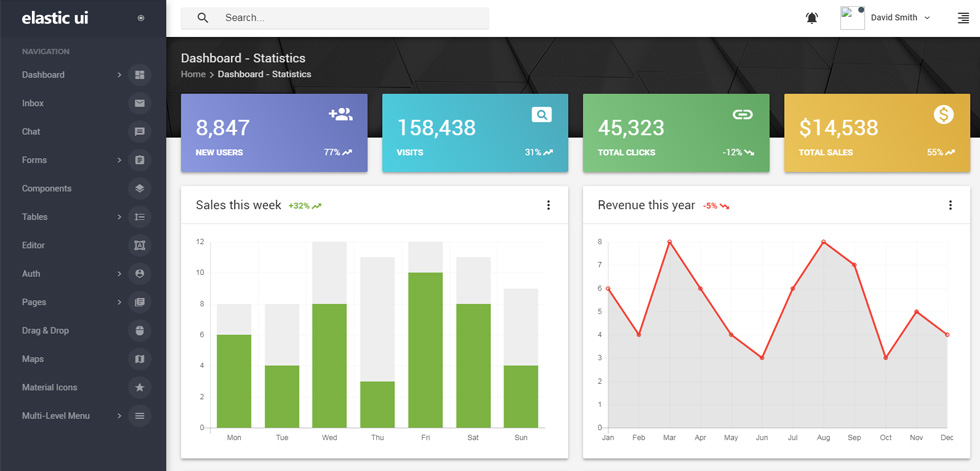
Task: Click the Editor icon in sidebar
Action: (x=139, y=245)
